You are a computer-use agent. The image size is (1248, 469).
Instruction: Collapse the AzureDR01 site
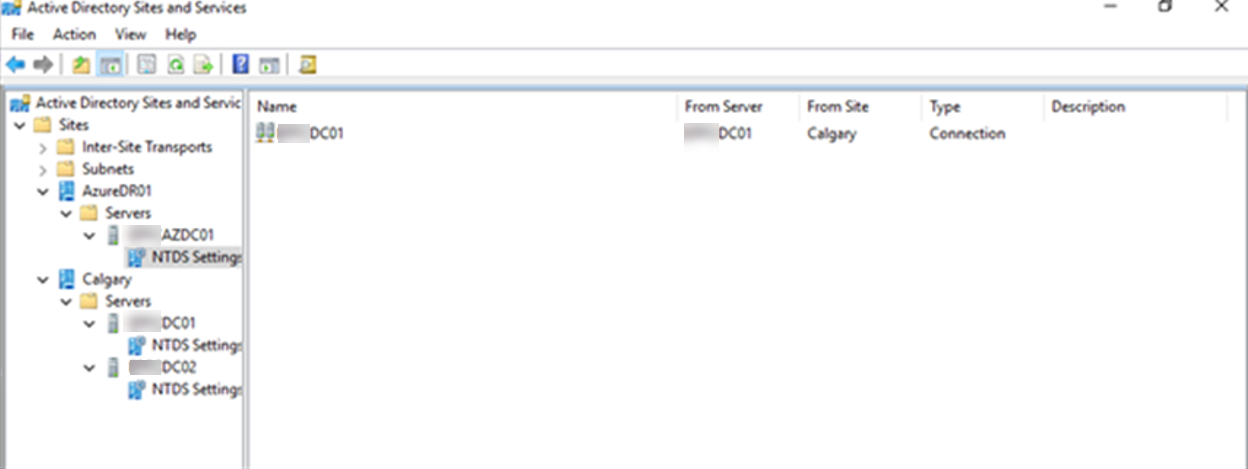(42, 191)
